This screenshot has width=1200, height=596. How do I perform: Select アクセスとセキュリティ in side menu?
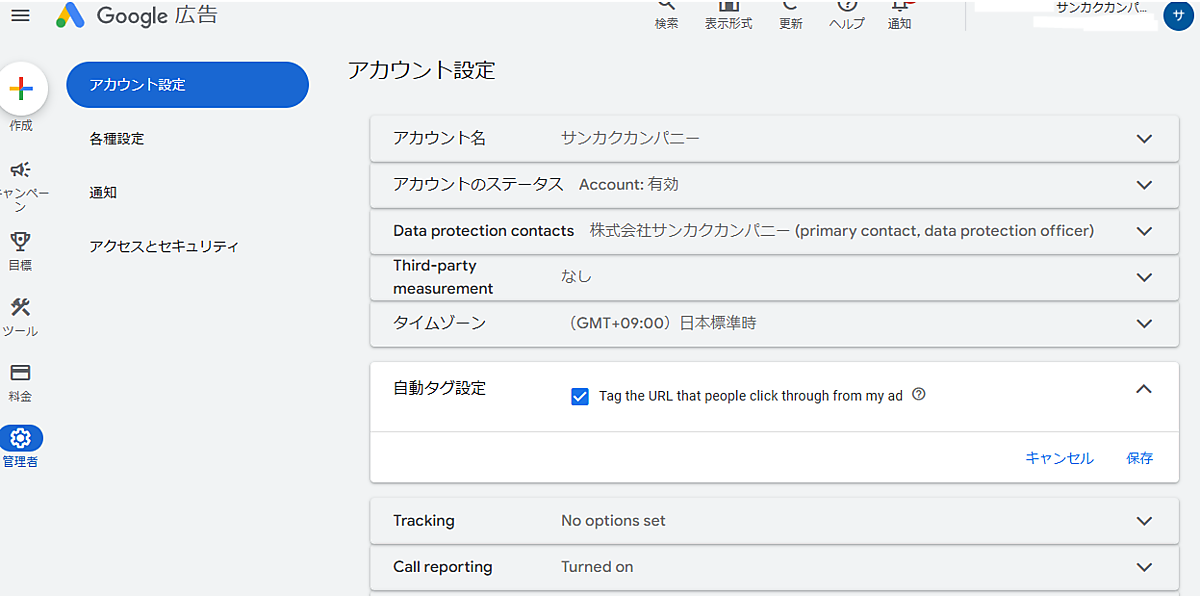(x=164, y=246)
